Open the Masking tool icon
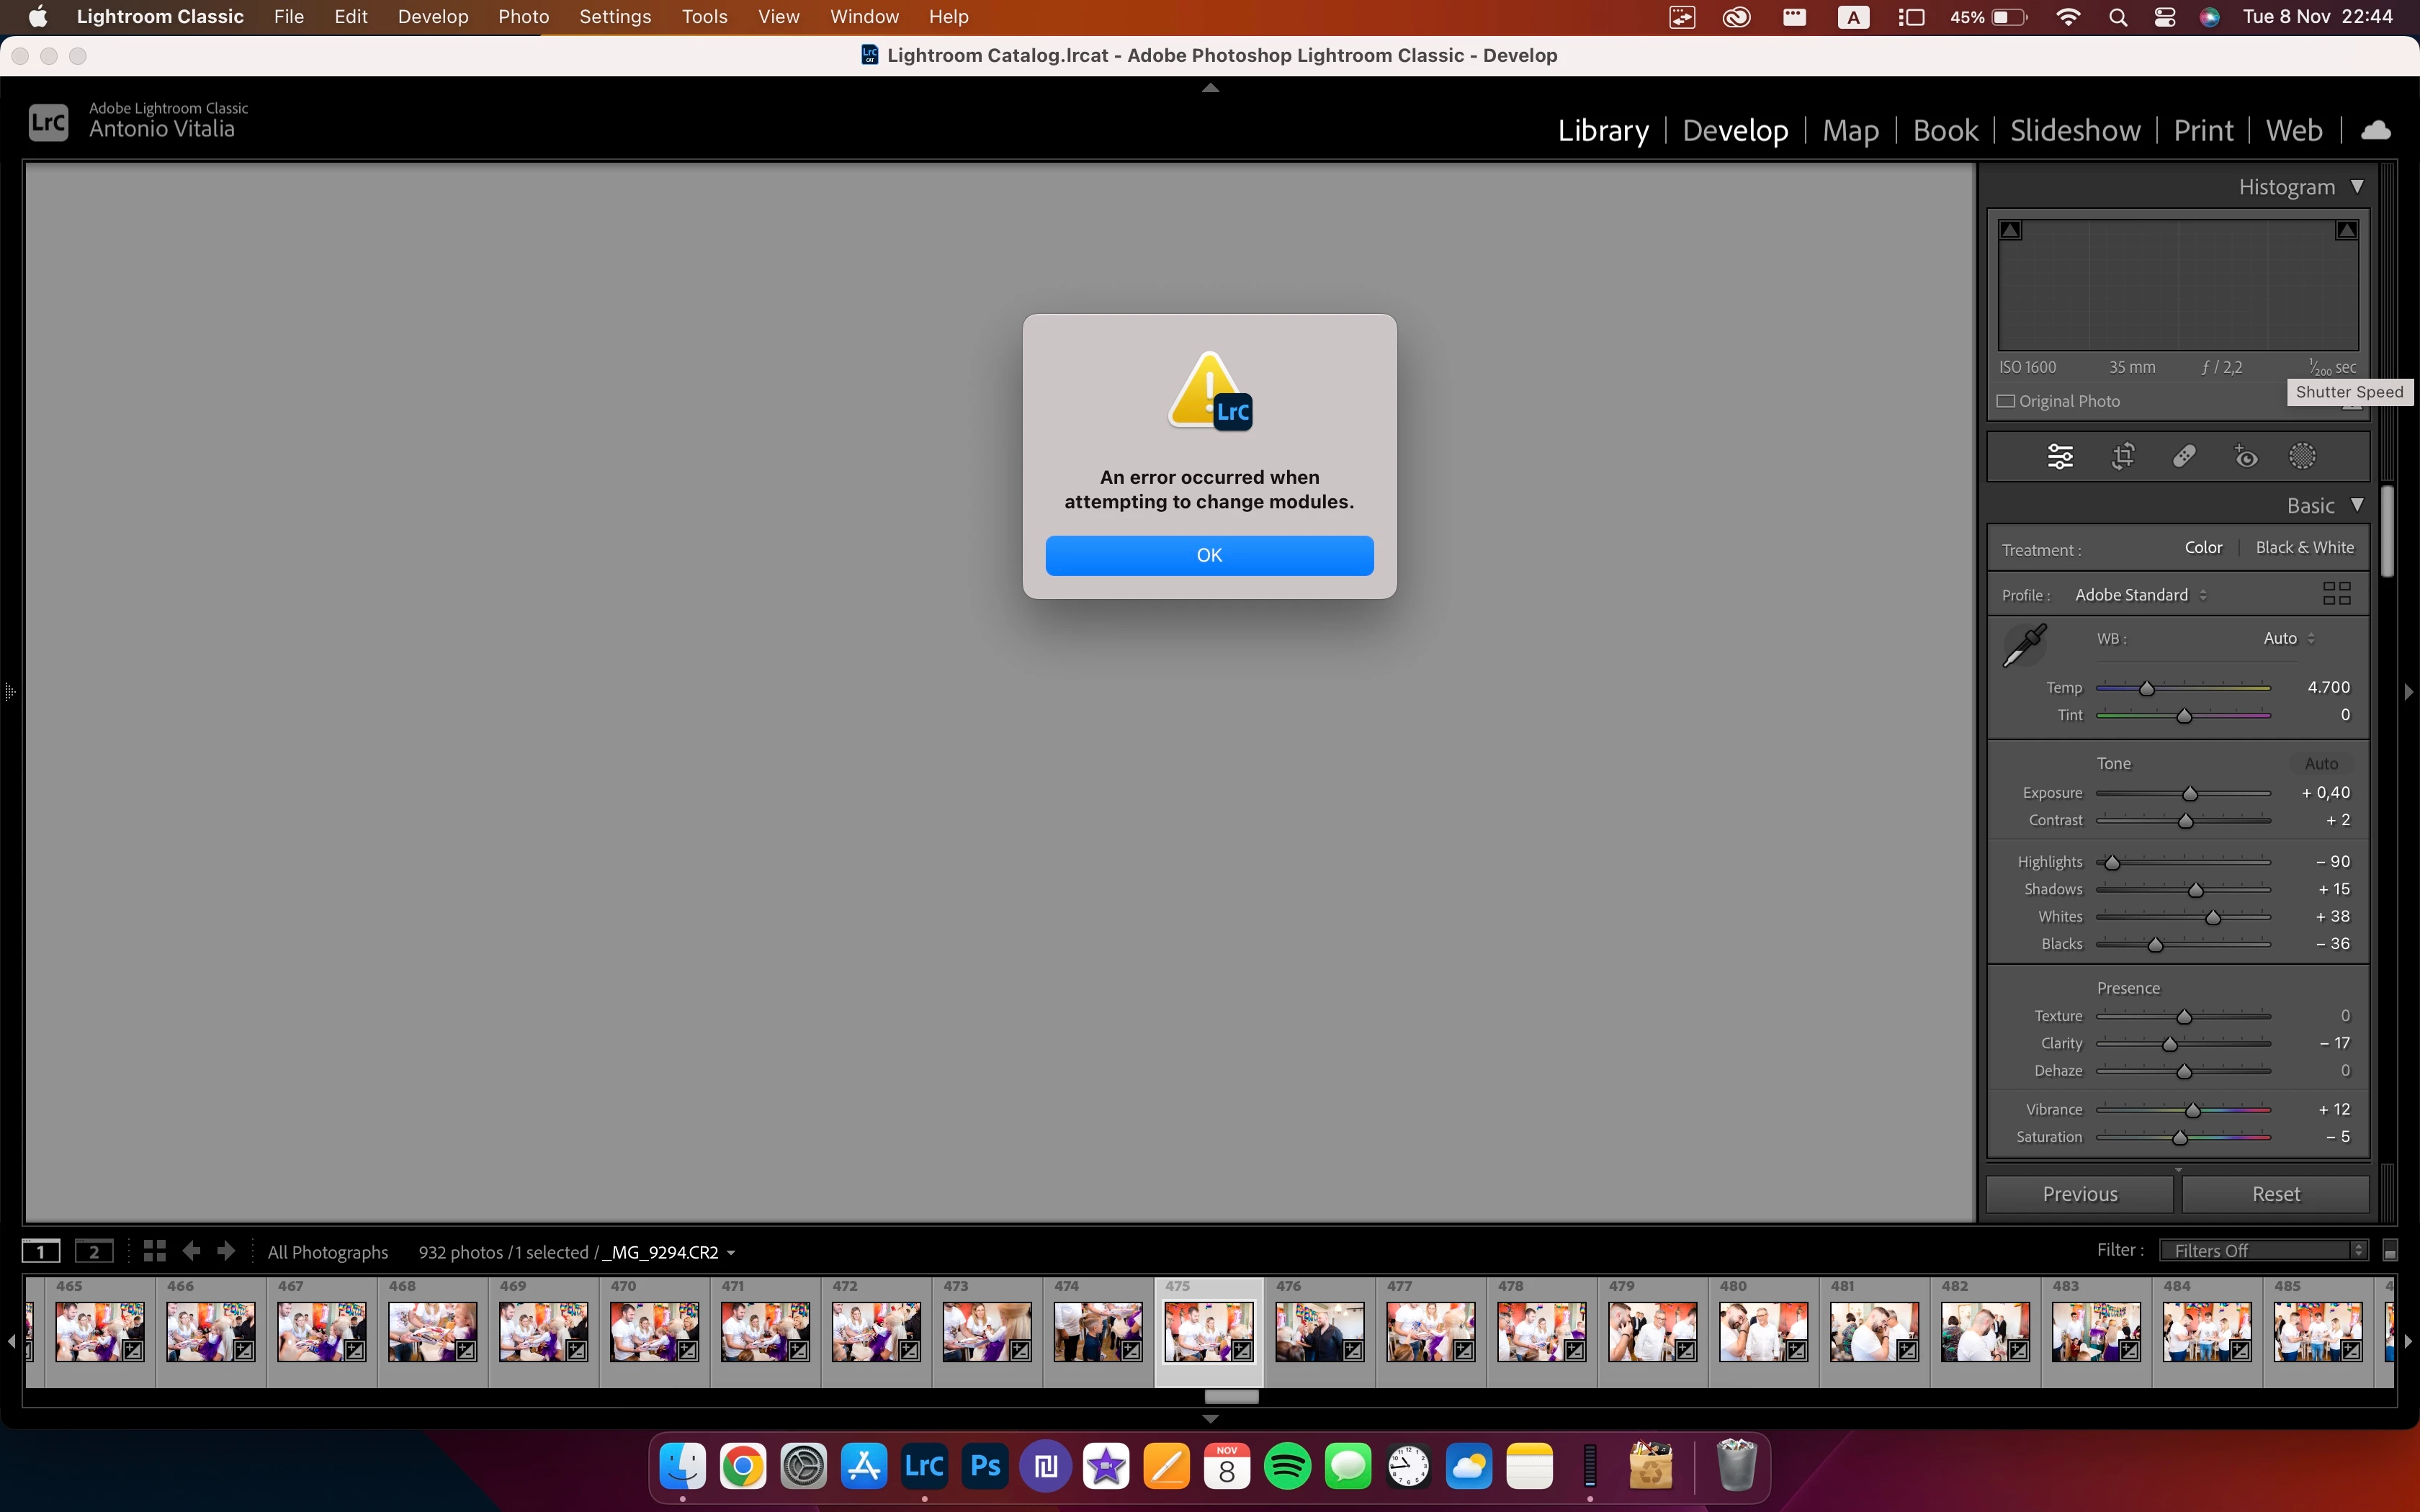2420x1512 pixels. [x=2302, y=457]
